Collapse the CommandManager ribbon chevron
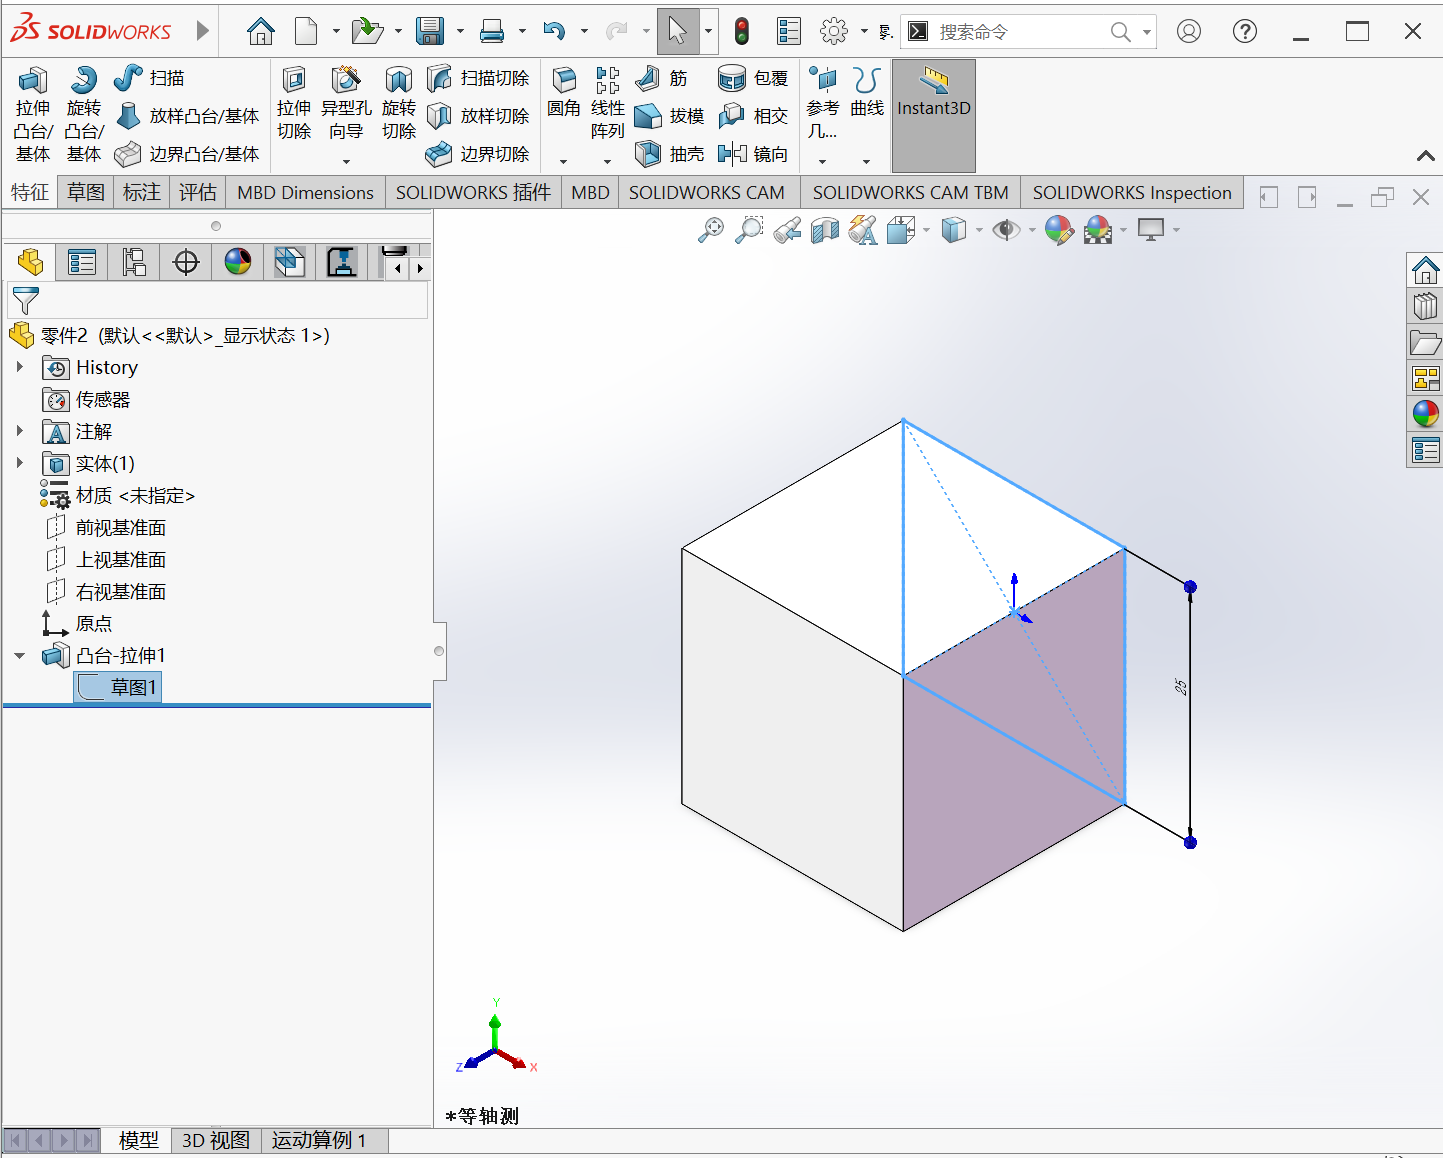1443x1158 pixels. click(x=1426, y=155)
